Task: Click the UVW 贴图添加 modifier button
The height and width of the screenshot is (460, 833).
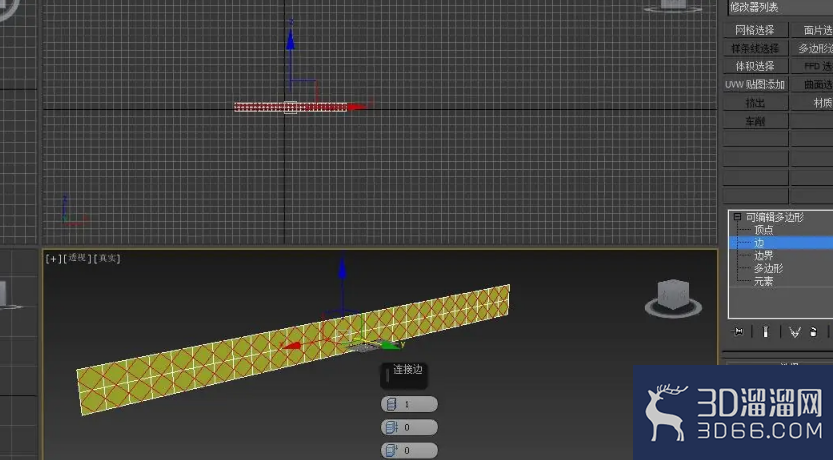Action: (x=755, y=84)
